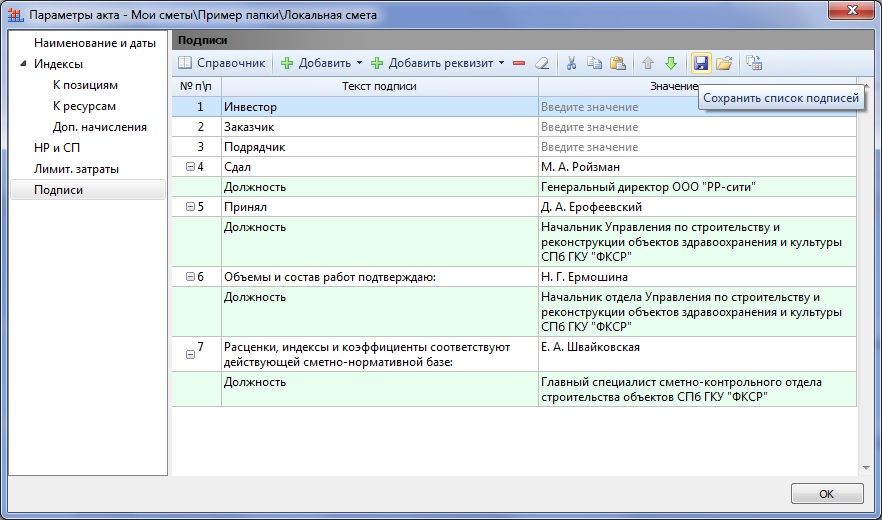Screen dimensions: 882x520
Task: Move signature down with green arrow
Action: pyautogui.click(x=671, y=63)
